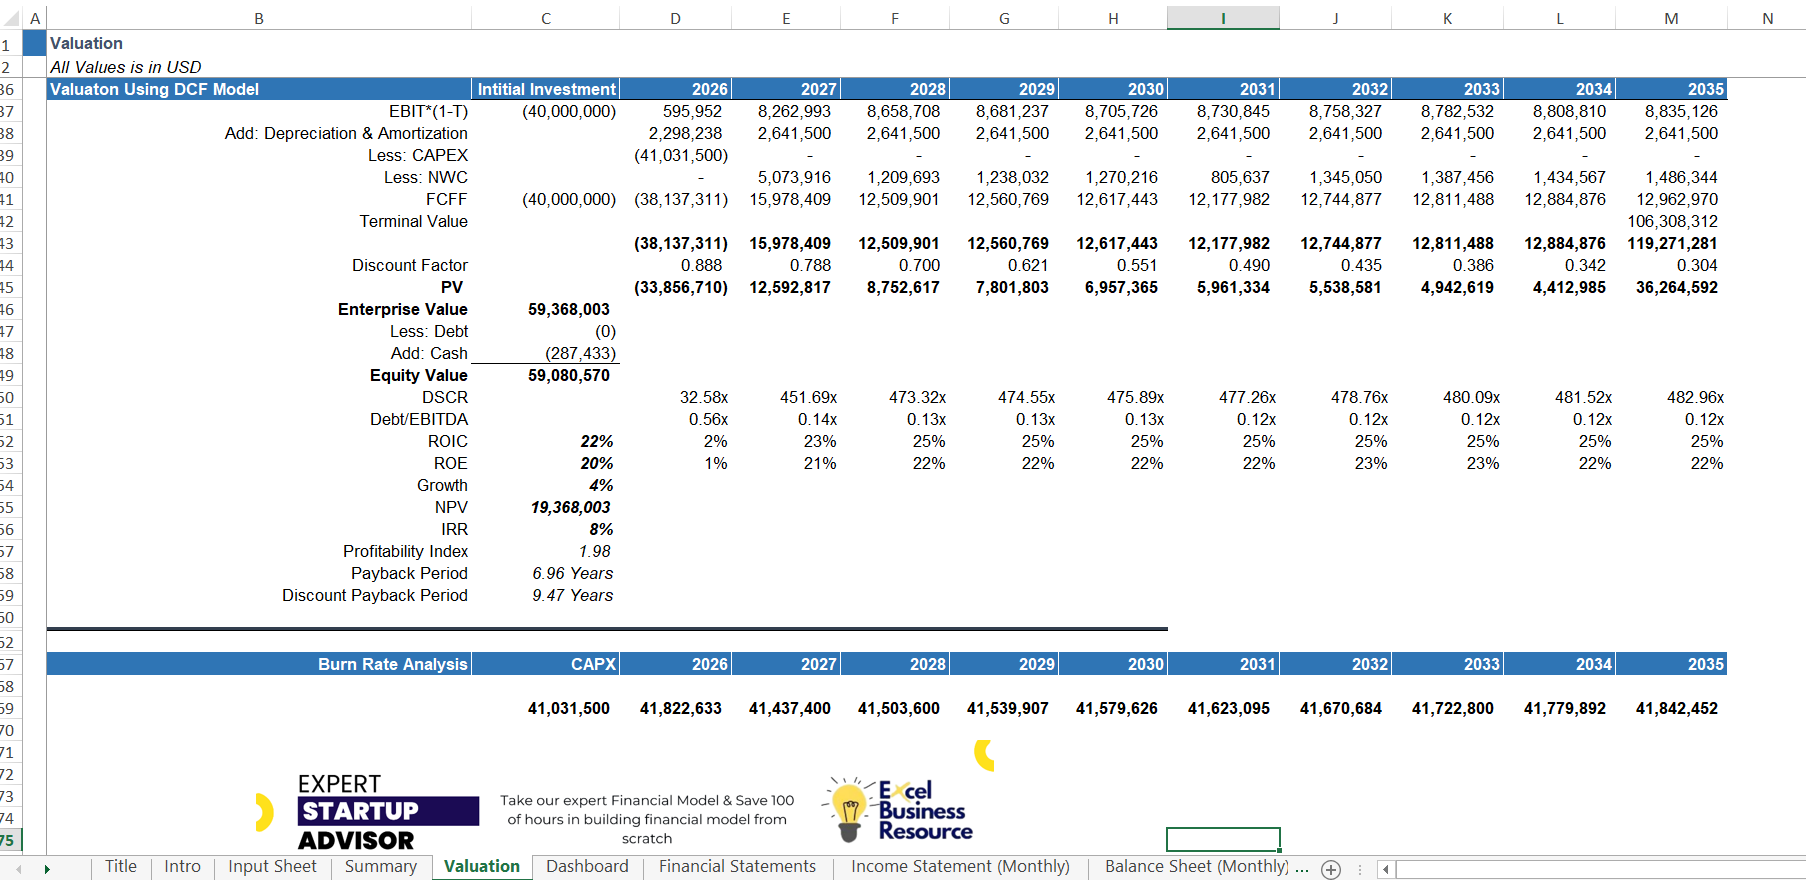Switch to Income Statement (Monthly) tab
This screenshot has height=880, width=1806.
coord(960,867)
